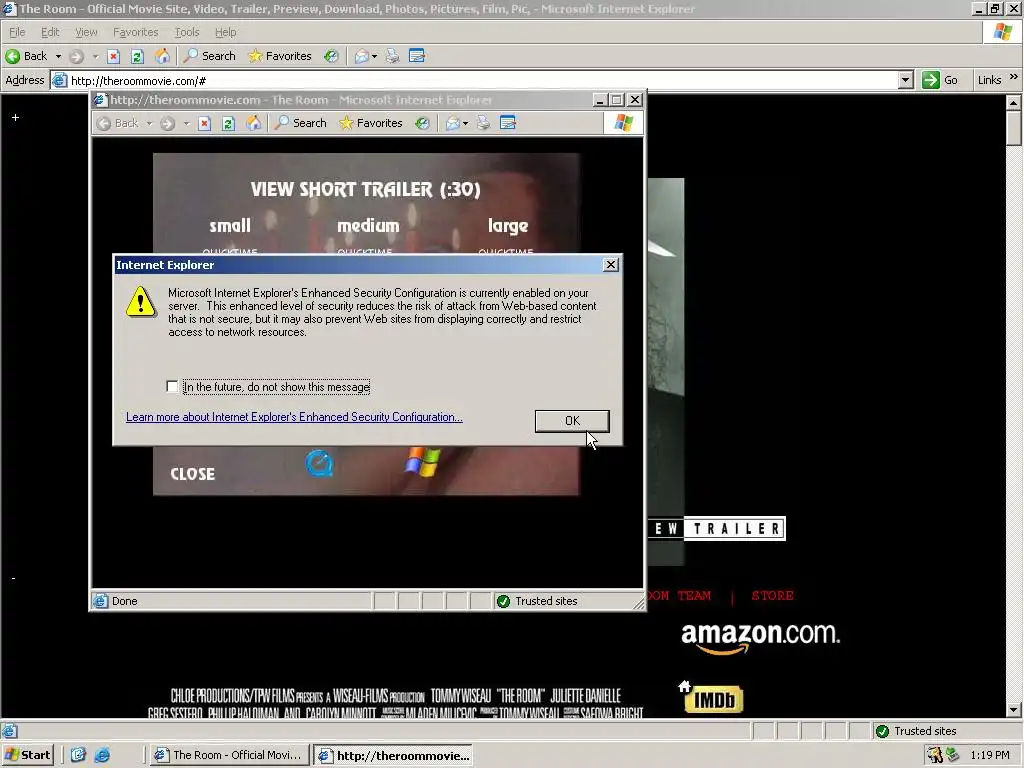
Task: Click the address bar URL field
Action: click(x=482, y=80)
